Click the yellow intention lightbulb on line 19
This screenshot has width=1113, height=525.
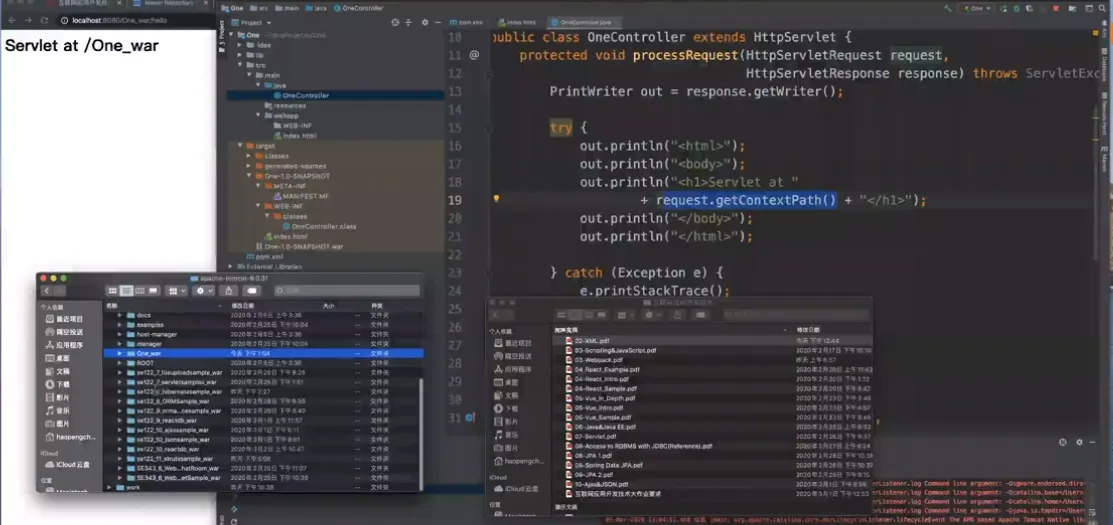(496, 199)
